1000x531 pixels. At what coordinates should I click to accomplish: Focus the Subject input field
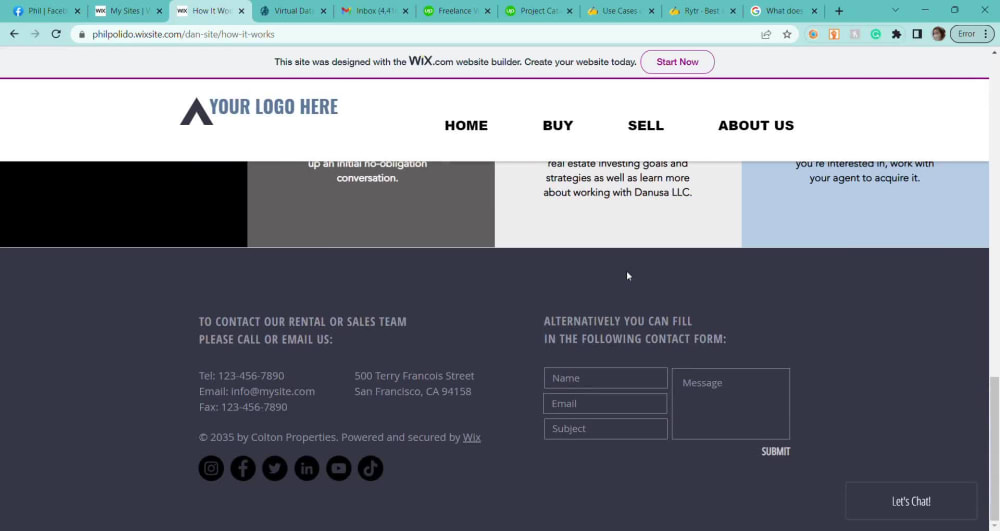tap(605, 428)
